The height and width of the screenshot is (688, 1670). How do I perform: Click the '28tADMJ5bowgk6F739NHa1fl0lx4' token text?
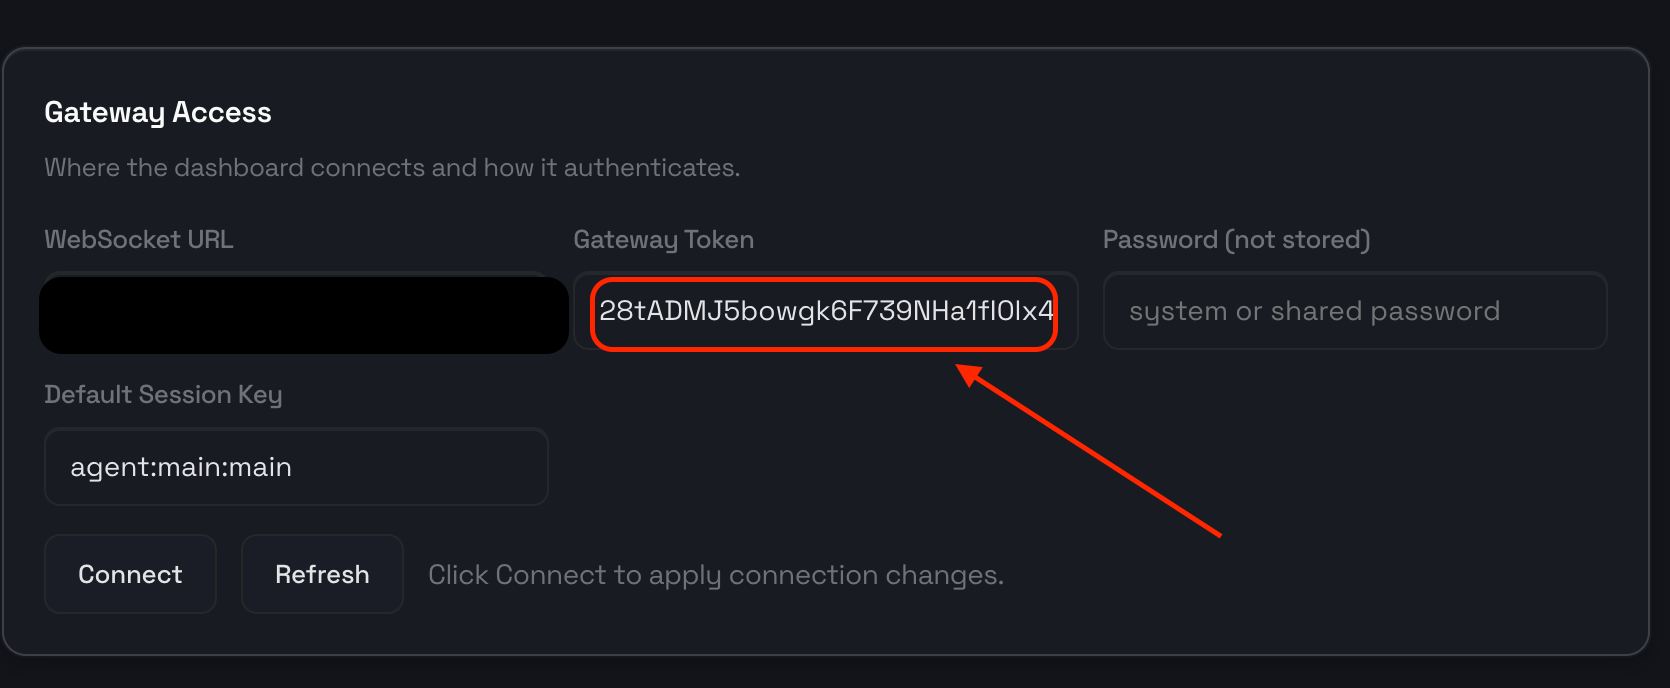[826, 311]
